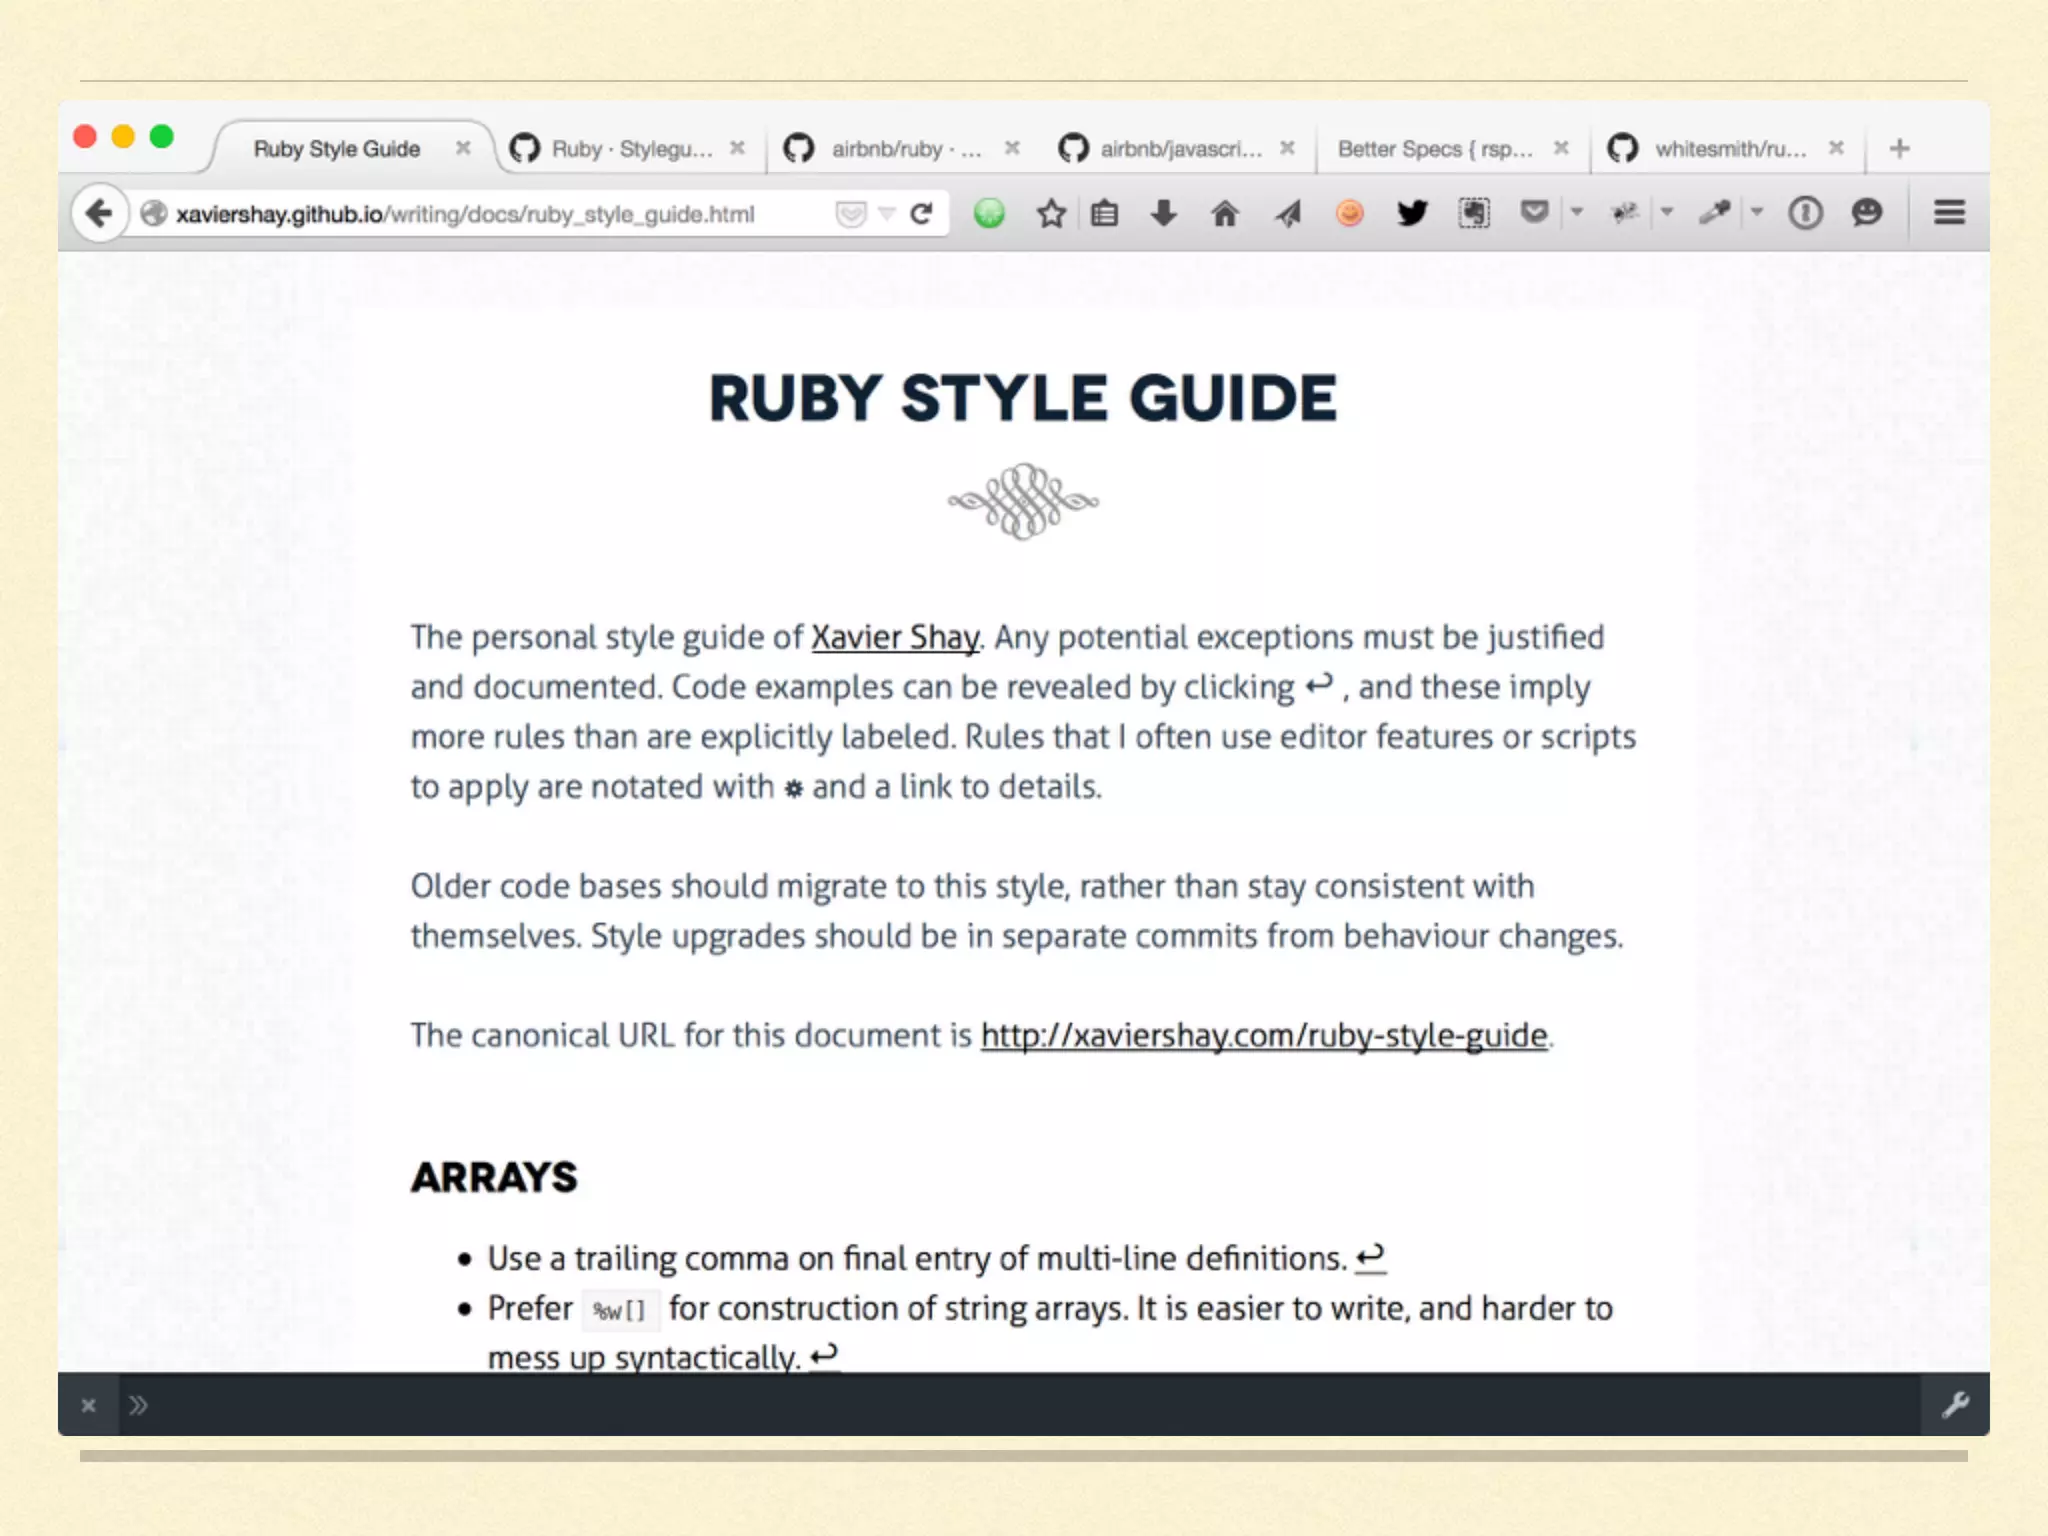The image size is (2048, 1536).
Task: Click the Pocket save toolbar icon
Action: coord(1534,212)
